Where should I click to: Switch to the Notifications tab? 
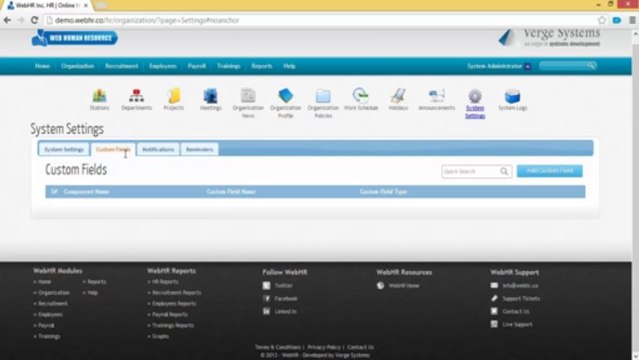pos(158,149)
